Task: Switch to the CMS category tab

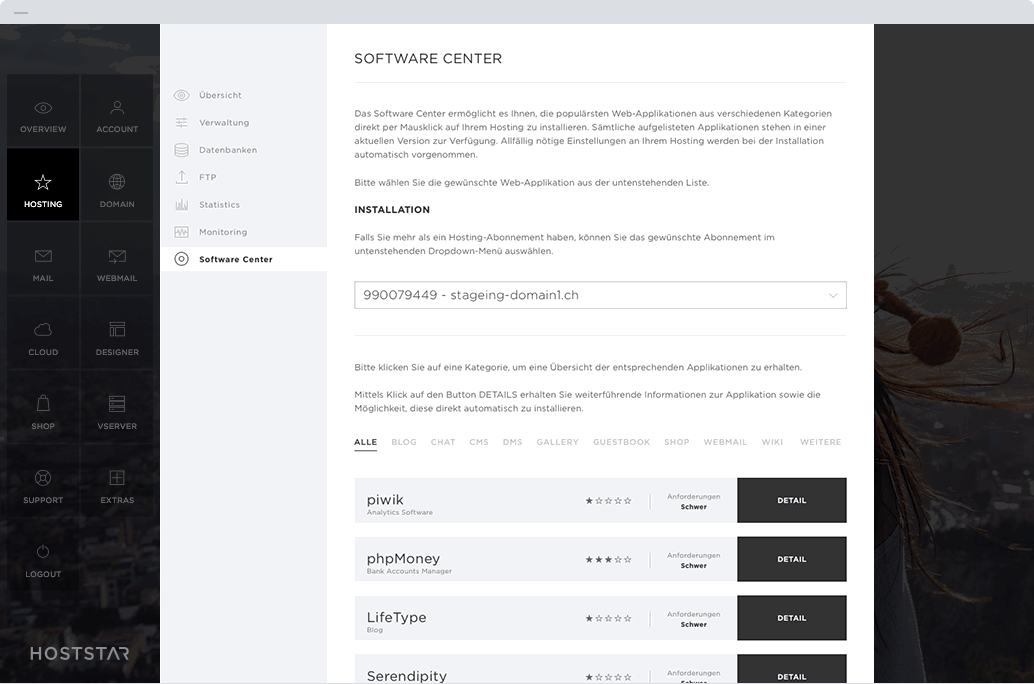Action: pos(479,442)
